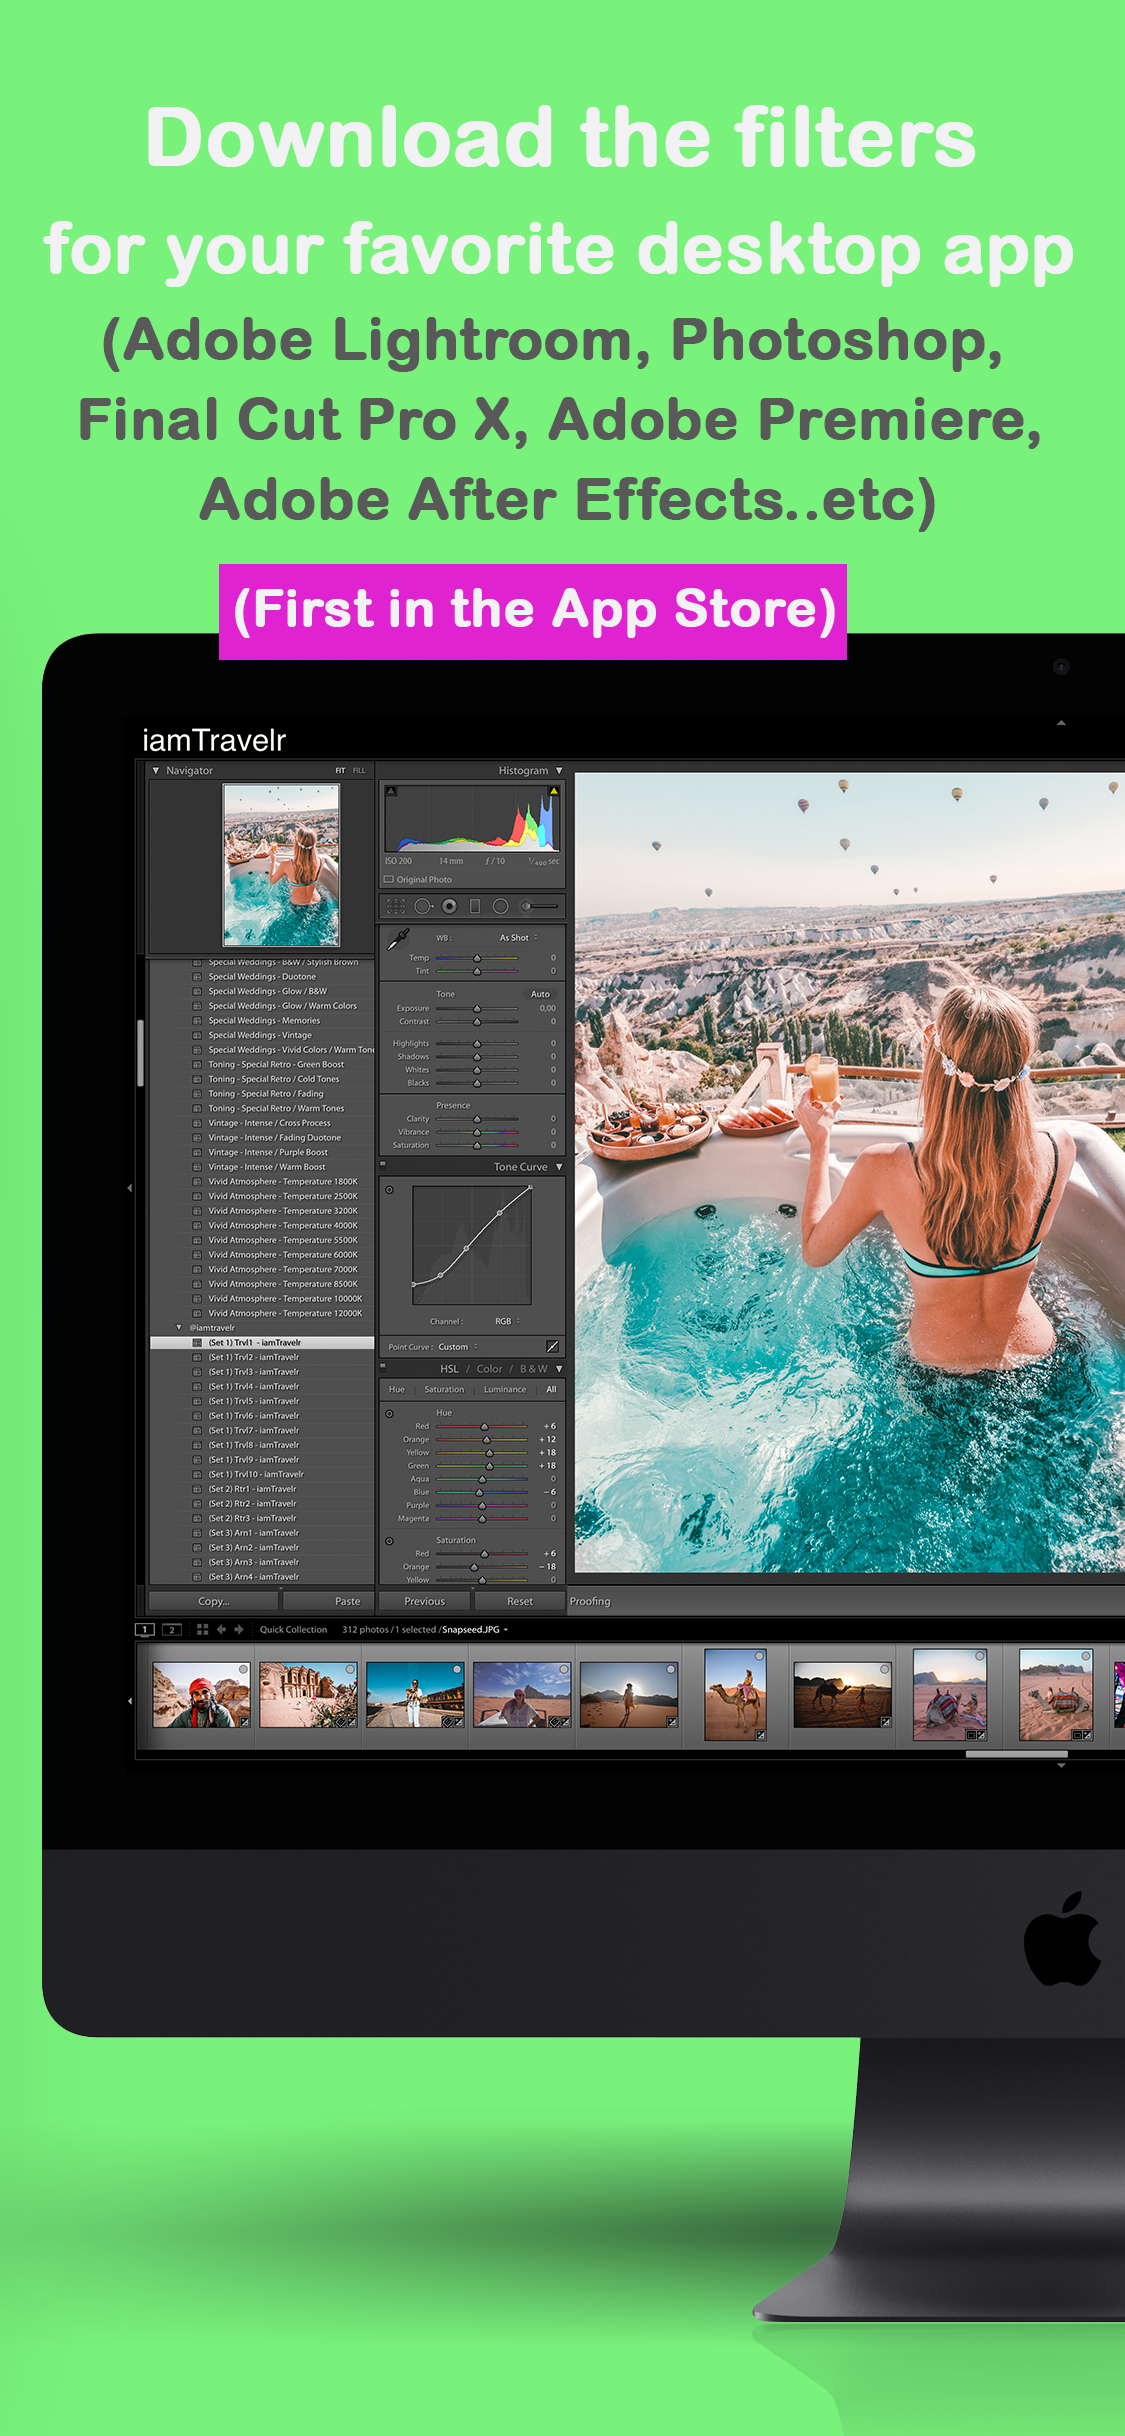Click the Exposure slider handle

(x=477, y=1009)
